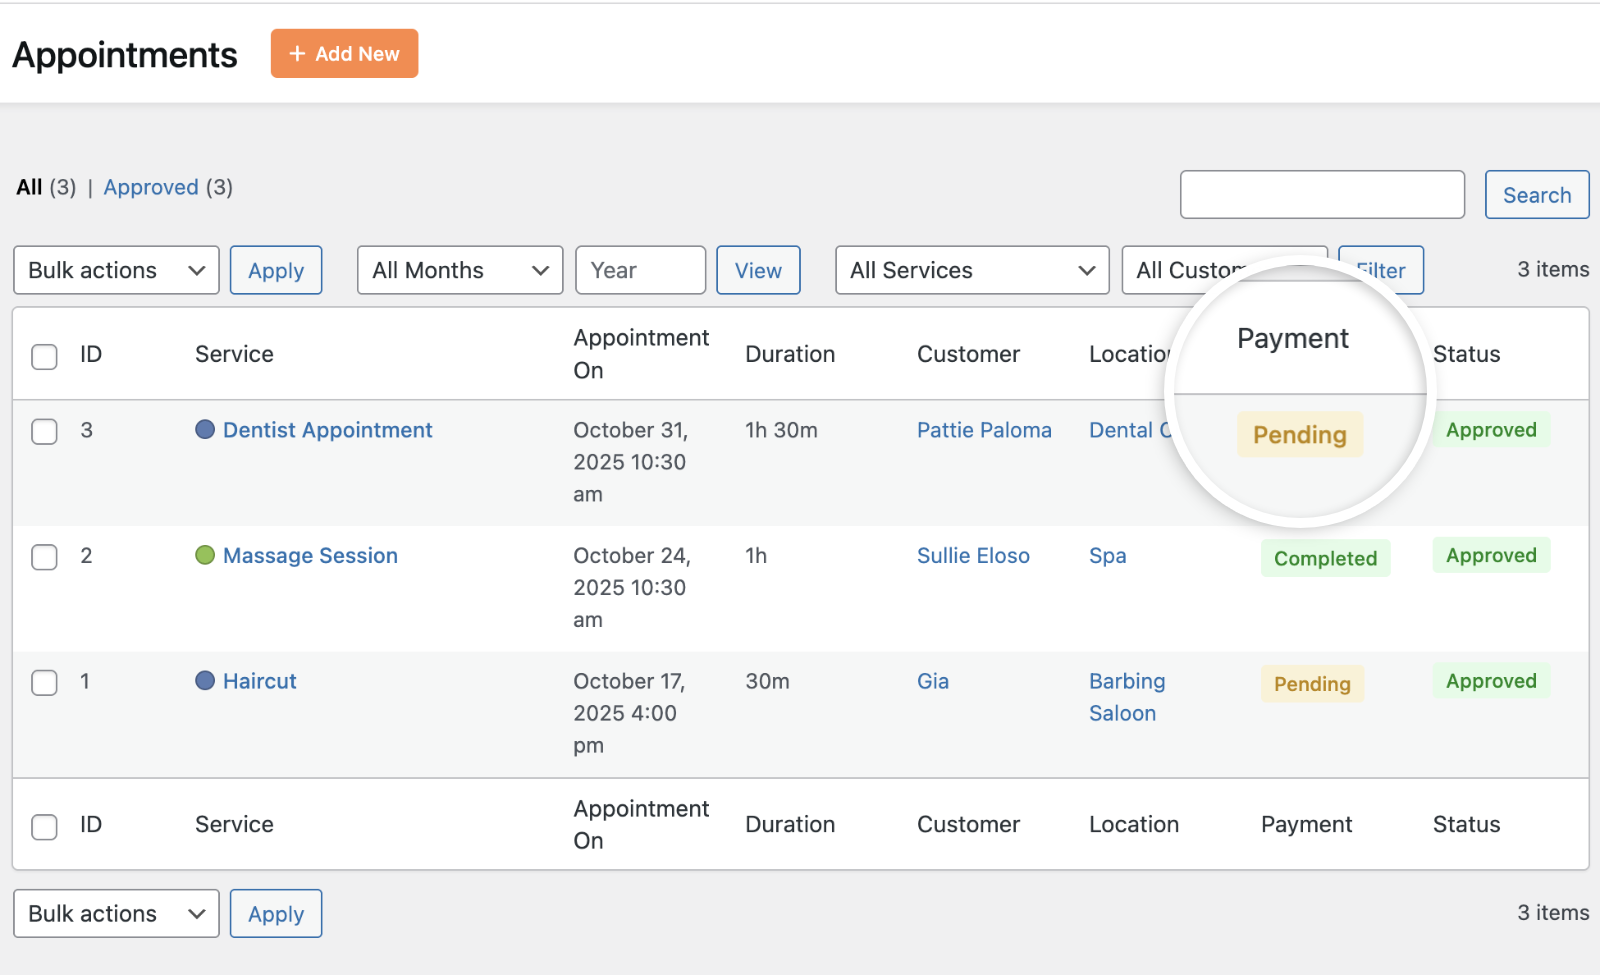
Task: Click the green dot beside Massage Session
Action: click(205, 555)
